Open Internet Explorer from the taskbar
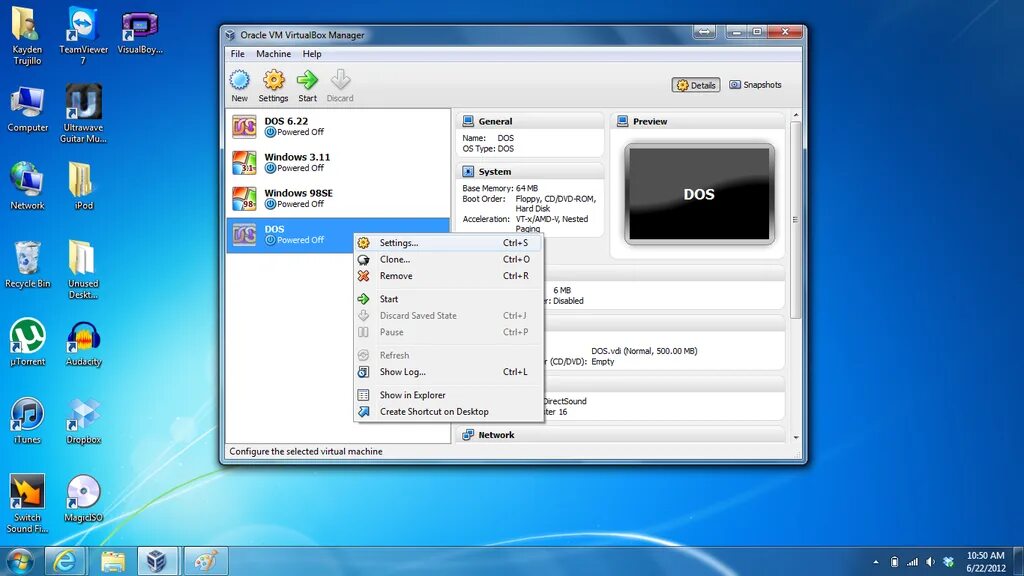The image size is (1024, 576). tap(65, 561)
